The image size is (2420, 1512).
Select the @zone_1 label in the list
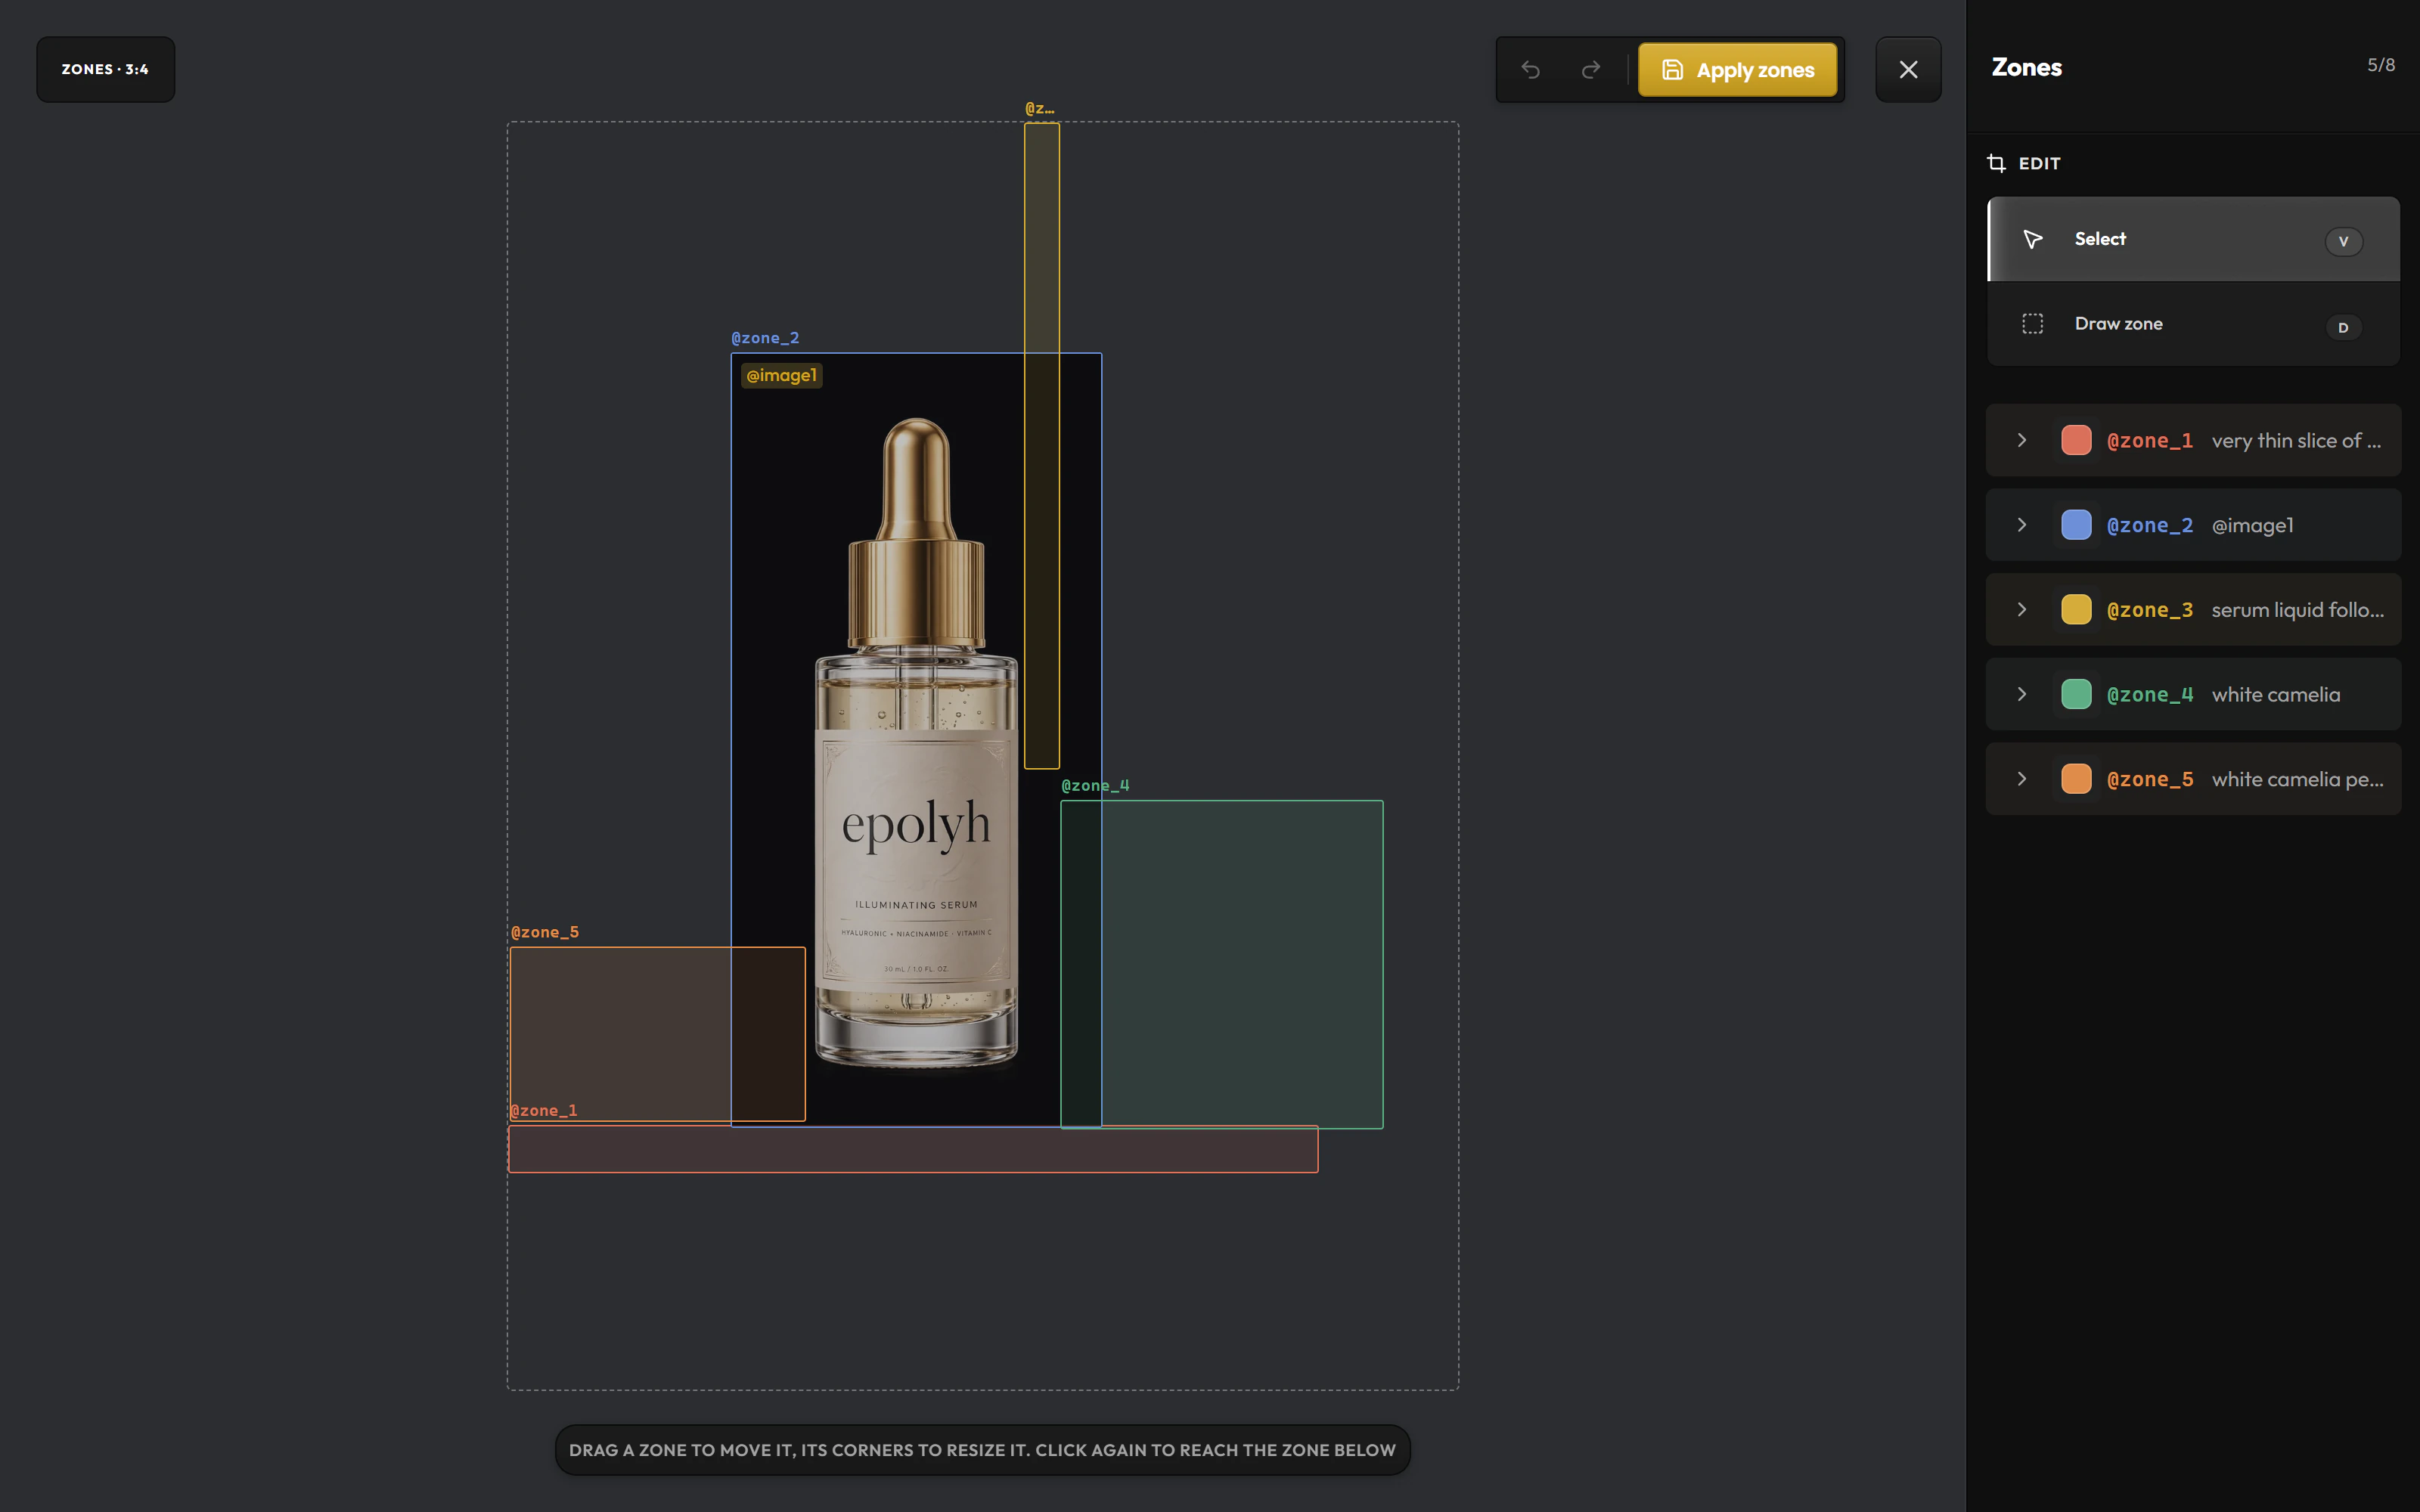2150,441
